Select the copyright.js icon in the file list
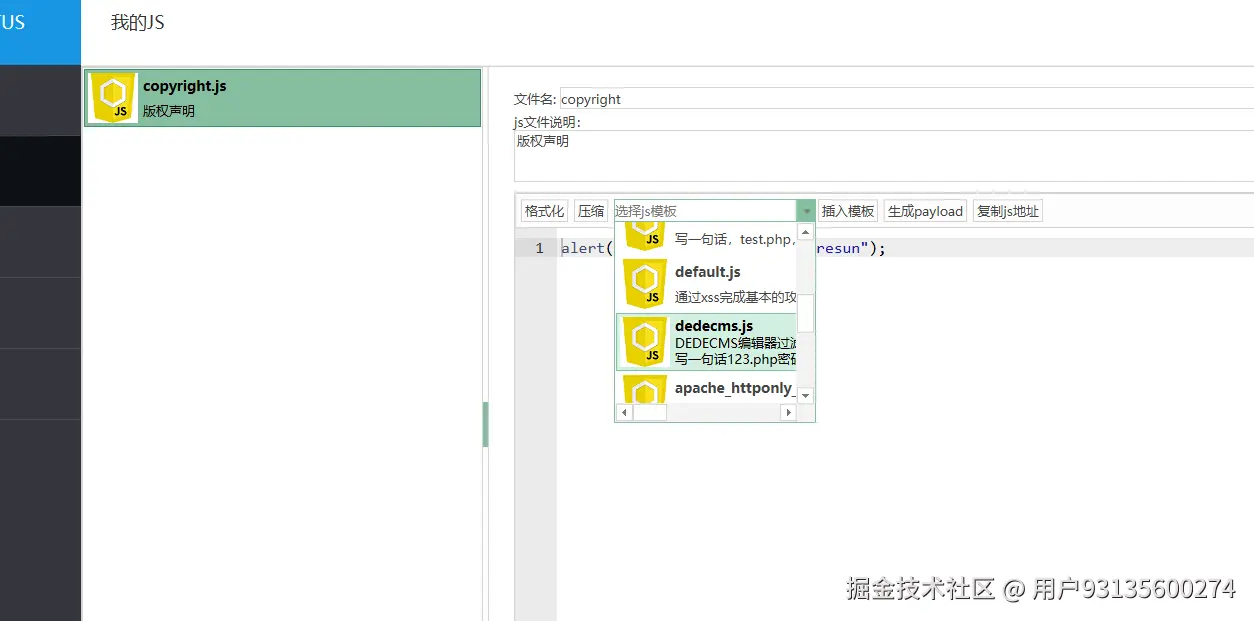The width and height of the screenshot is (1254, 621). pos(112,97)
